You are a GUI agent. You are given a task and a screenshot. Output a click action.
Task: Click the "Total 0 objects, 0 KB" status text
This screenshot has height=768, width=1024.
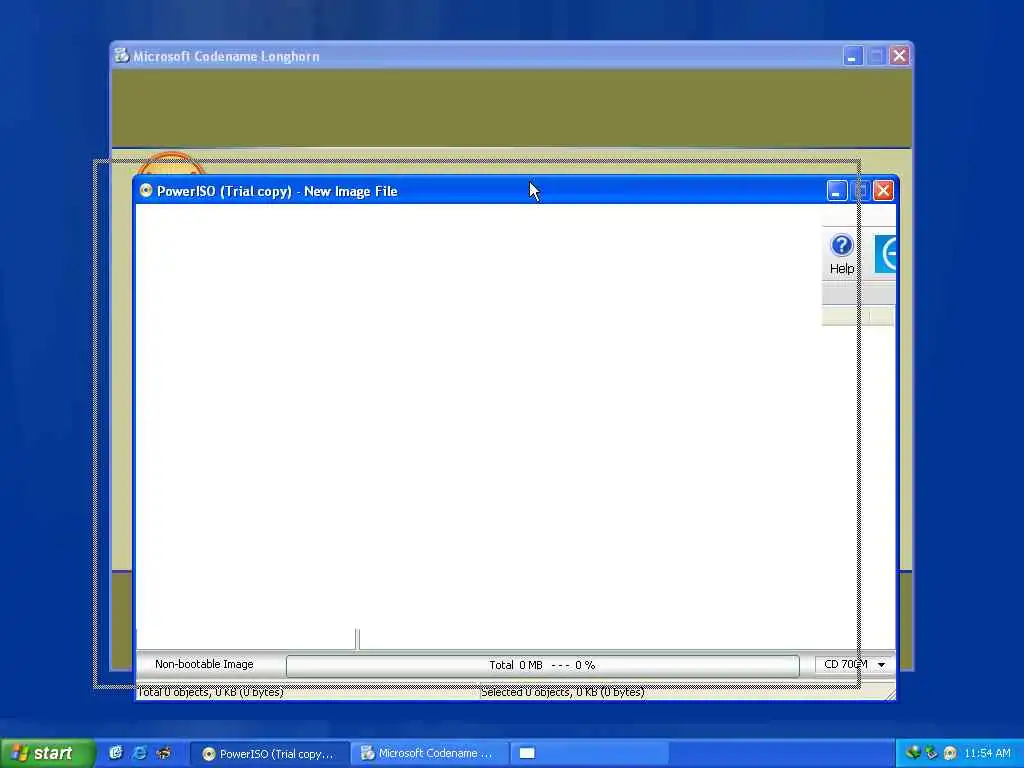210,692
